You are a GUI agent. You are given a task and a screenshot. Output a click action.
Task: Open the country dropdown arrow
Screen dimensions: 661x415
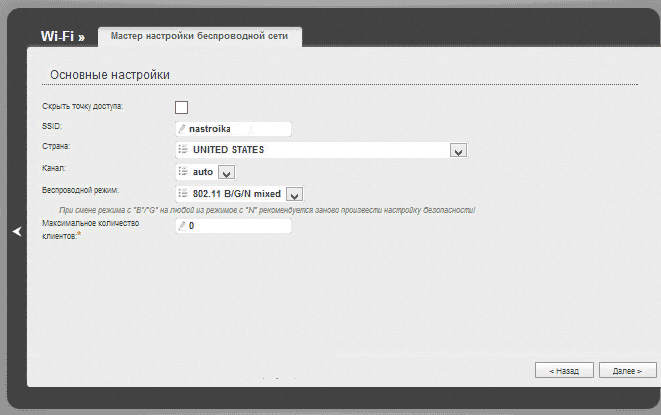(x=458, y=151)
